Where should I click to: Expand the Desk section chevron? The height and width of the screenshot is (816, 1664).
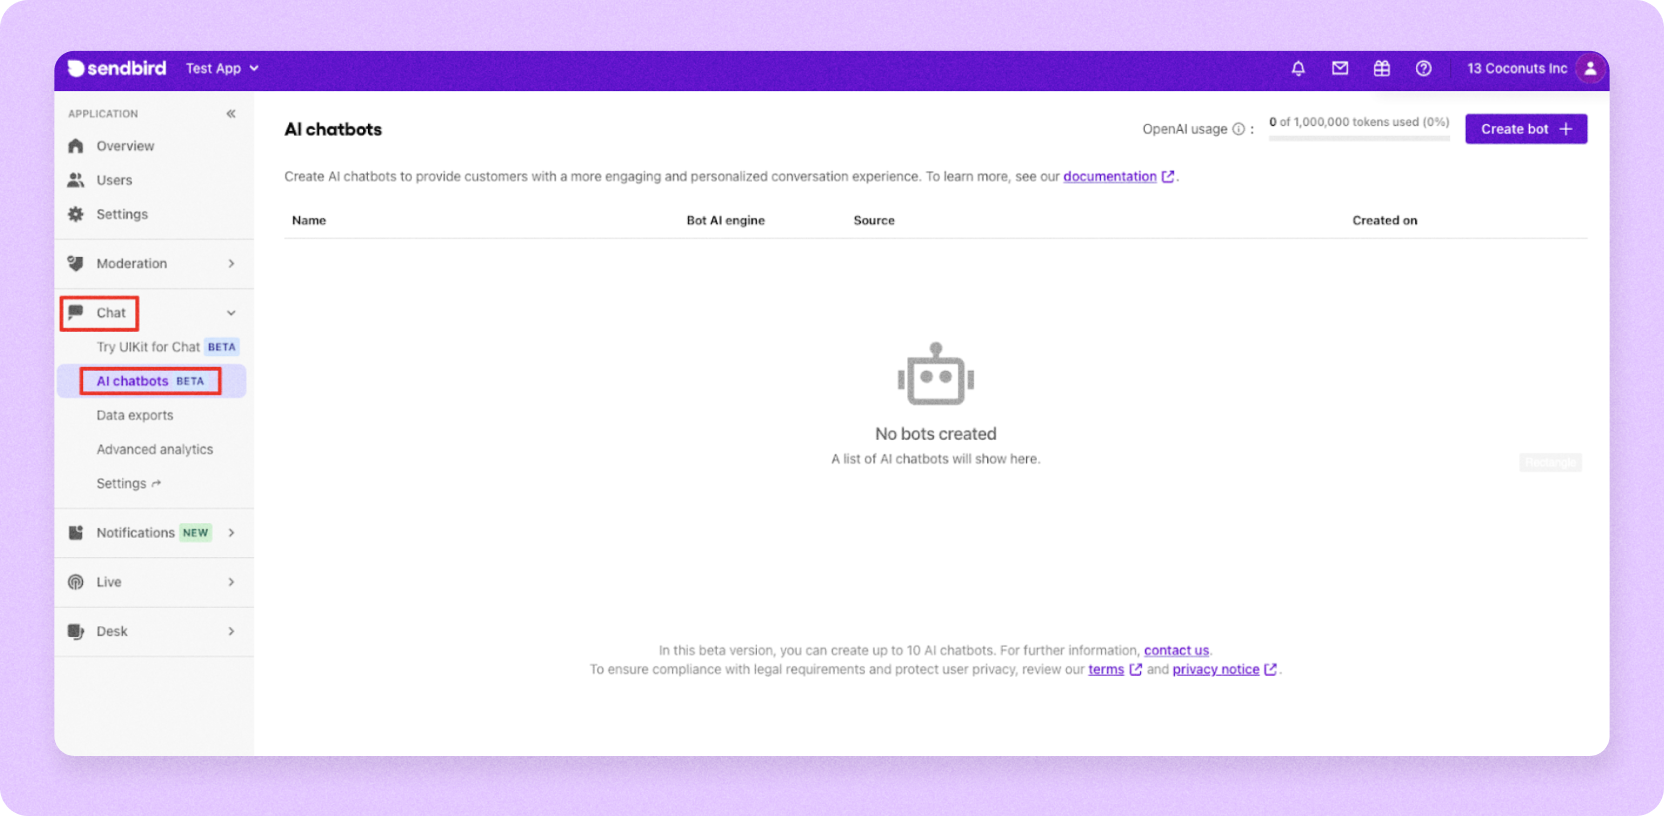pos(231,631)
